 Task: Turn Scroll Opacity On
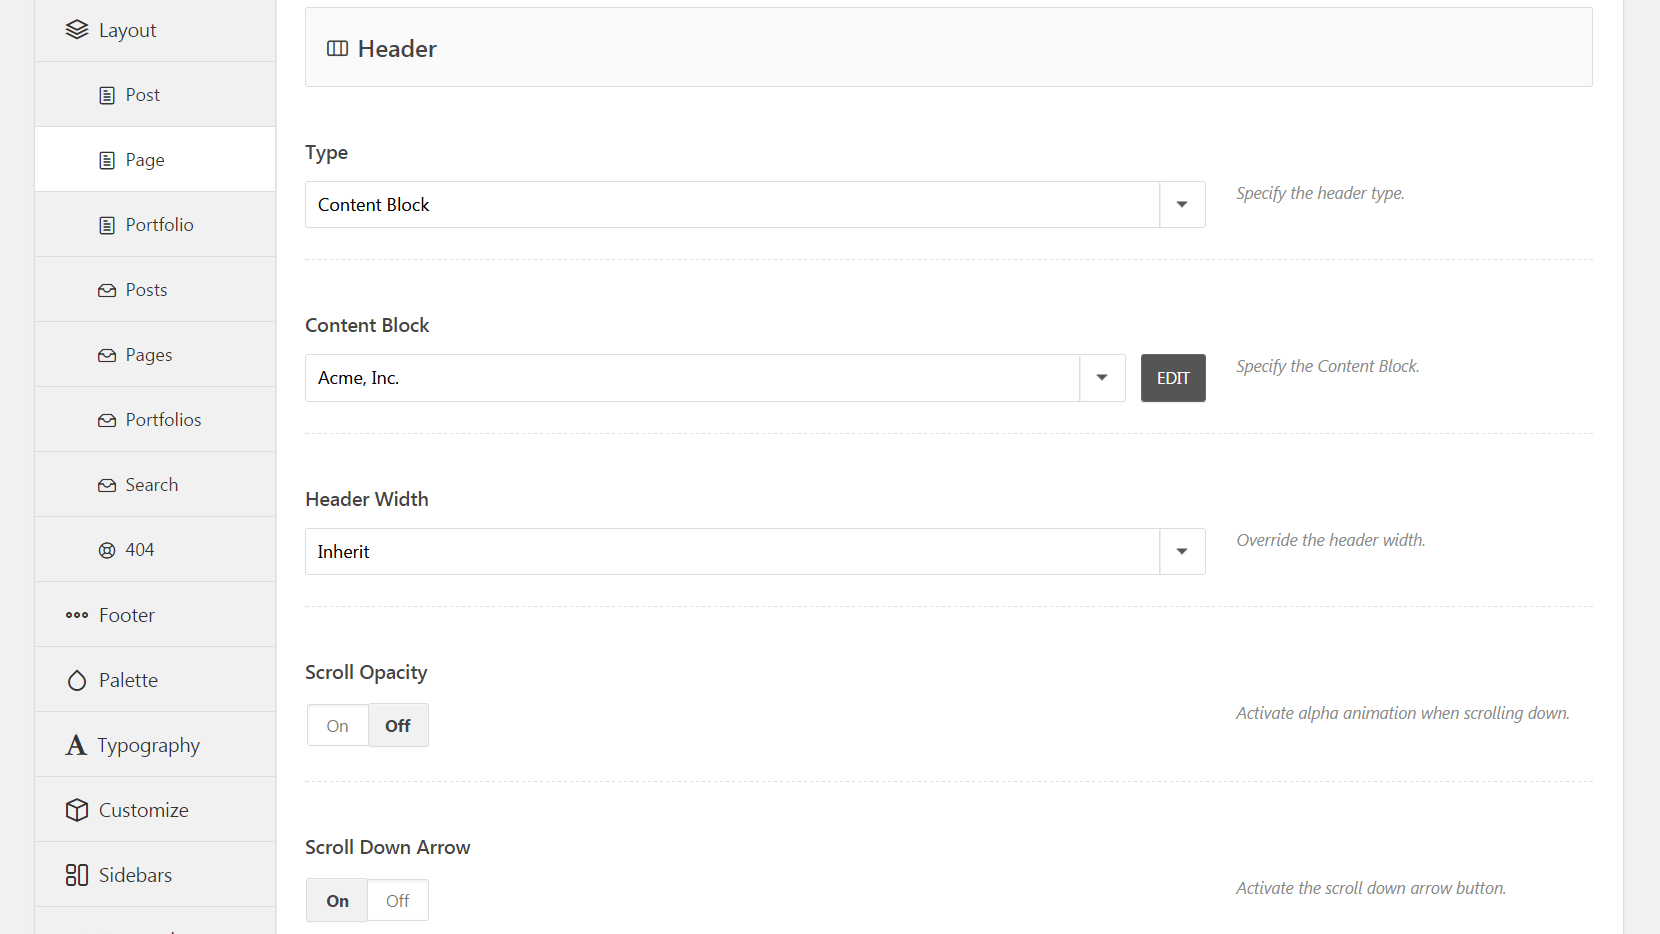[338, 726]
